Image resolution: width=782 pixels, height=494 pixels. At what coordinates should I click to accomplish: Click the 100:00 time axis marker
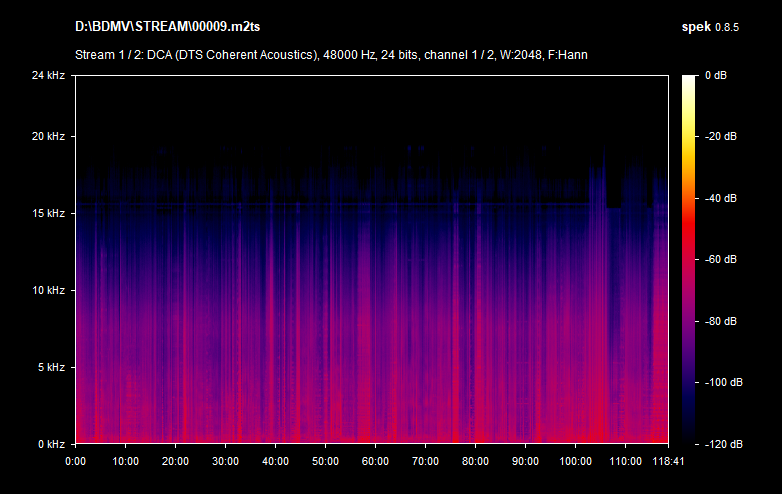(x=574, y=462)
